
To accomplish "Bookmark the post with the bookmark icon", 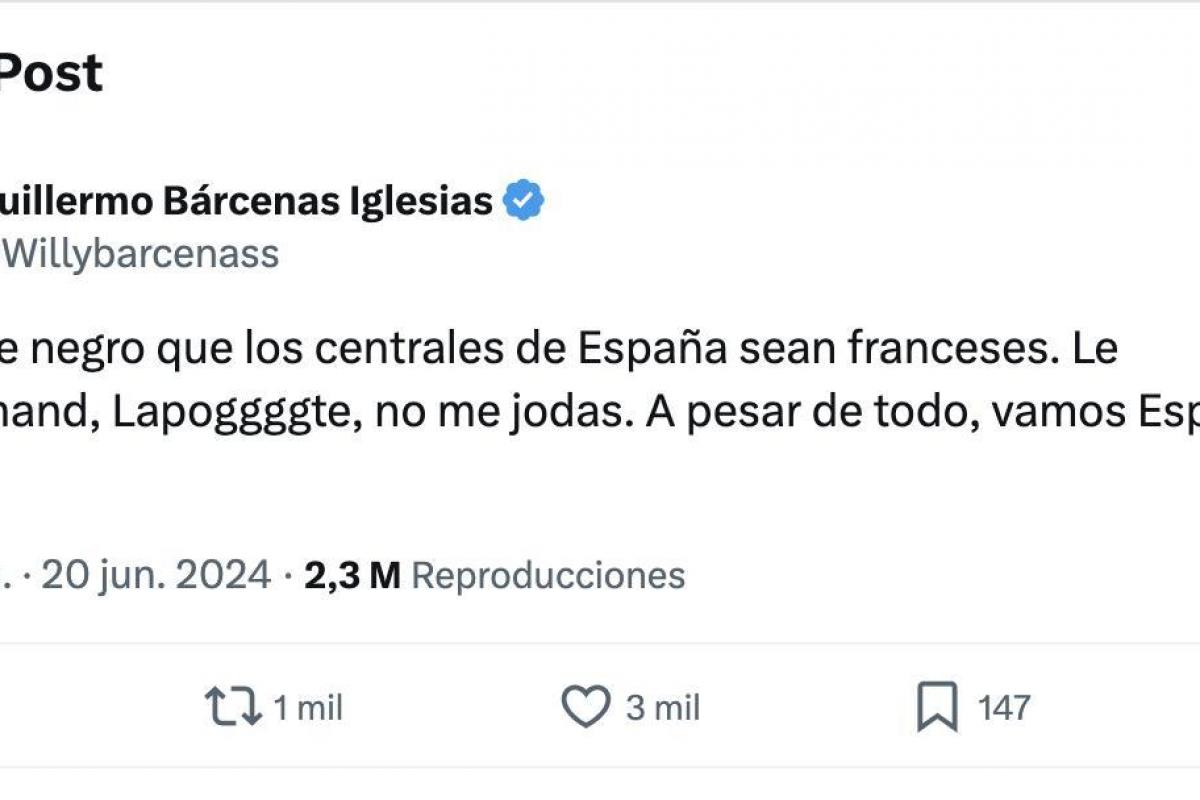I will tap(938, 708).
